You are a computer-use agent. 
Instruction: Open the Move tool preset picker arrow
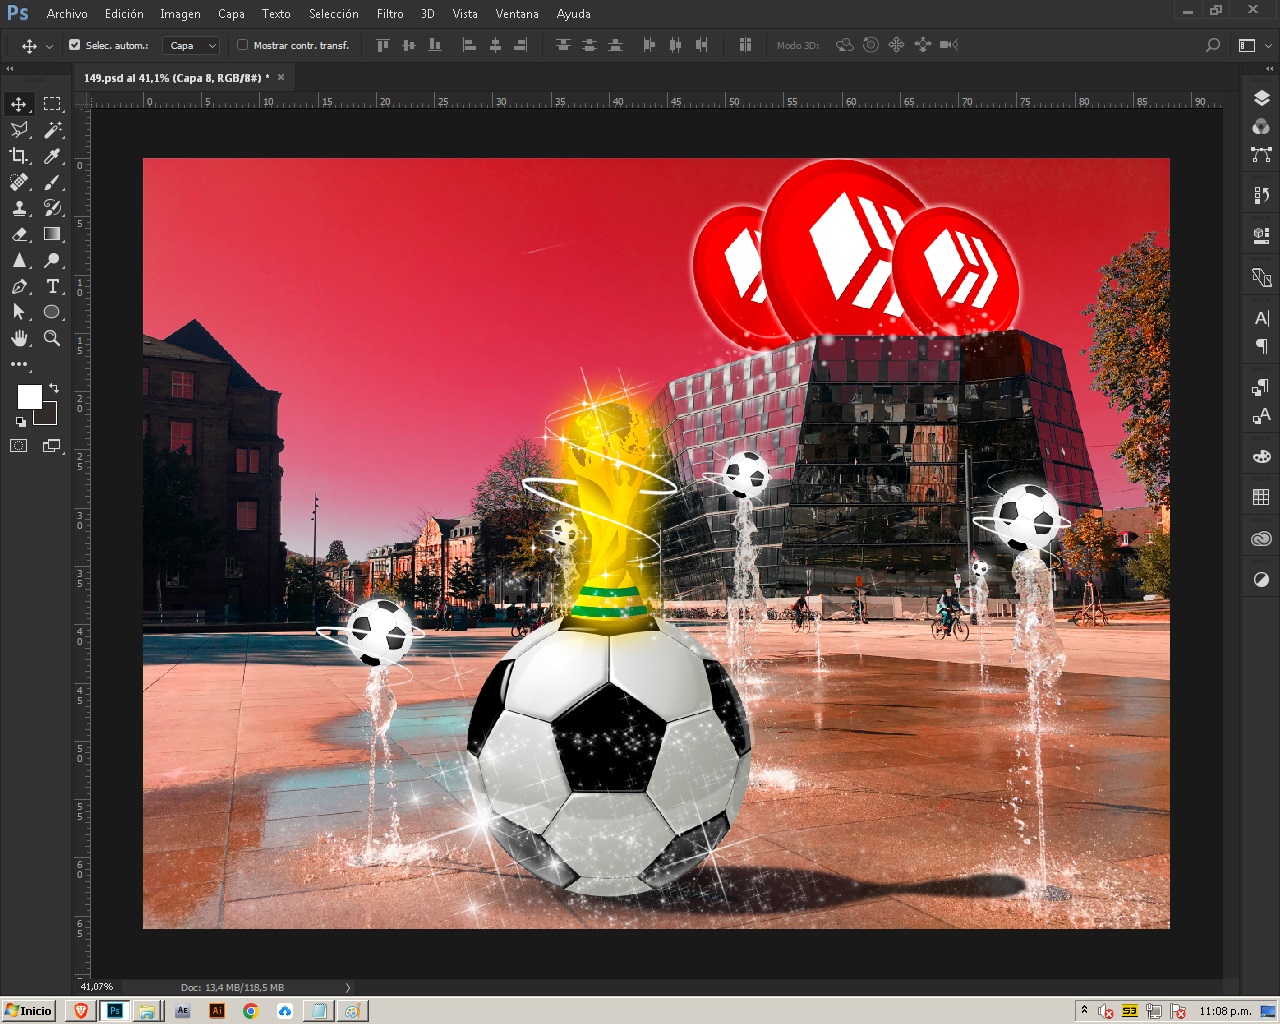point(48,46)
